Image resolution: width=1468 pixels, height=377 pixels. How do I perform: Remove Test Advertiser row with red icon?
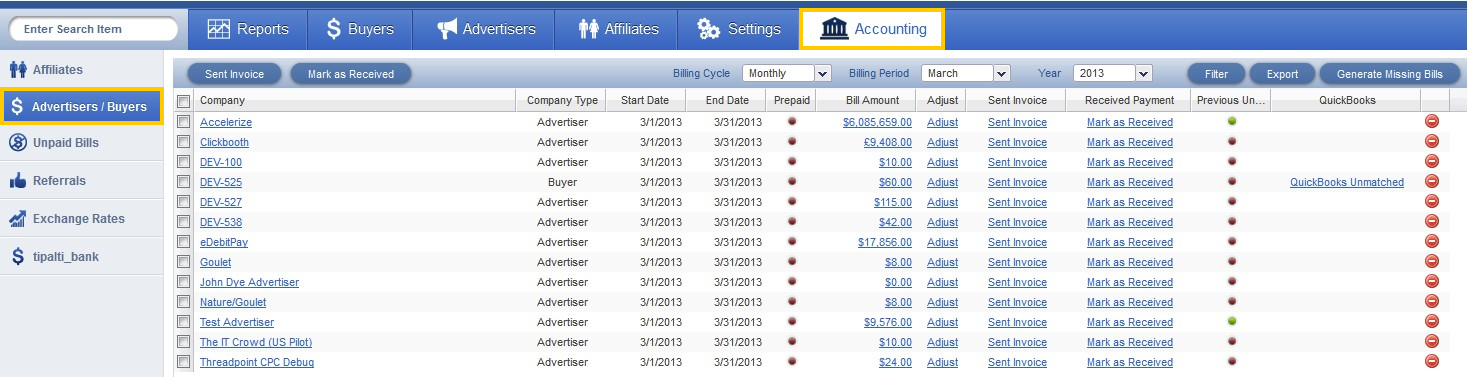point(1431,322)
